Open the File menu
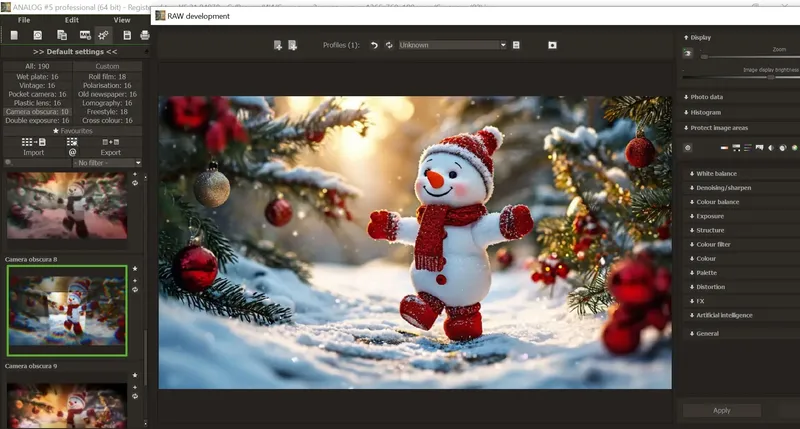 [x=24, y=20]
